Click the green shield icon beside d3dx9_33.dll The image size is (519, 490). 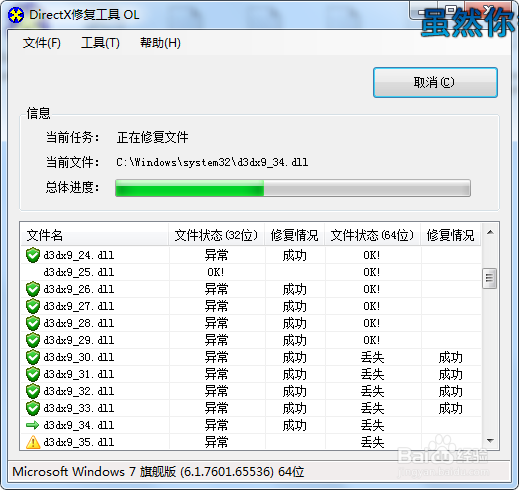[33, 408]
